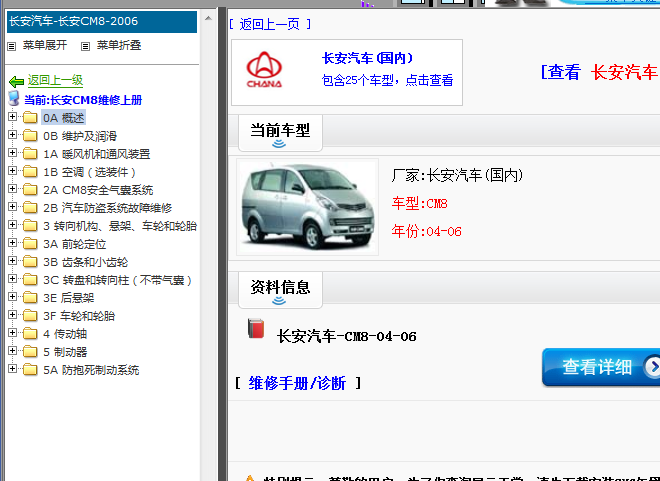Click the 返回上一页 link
The image size is (660, 481).
270,24
